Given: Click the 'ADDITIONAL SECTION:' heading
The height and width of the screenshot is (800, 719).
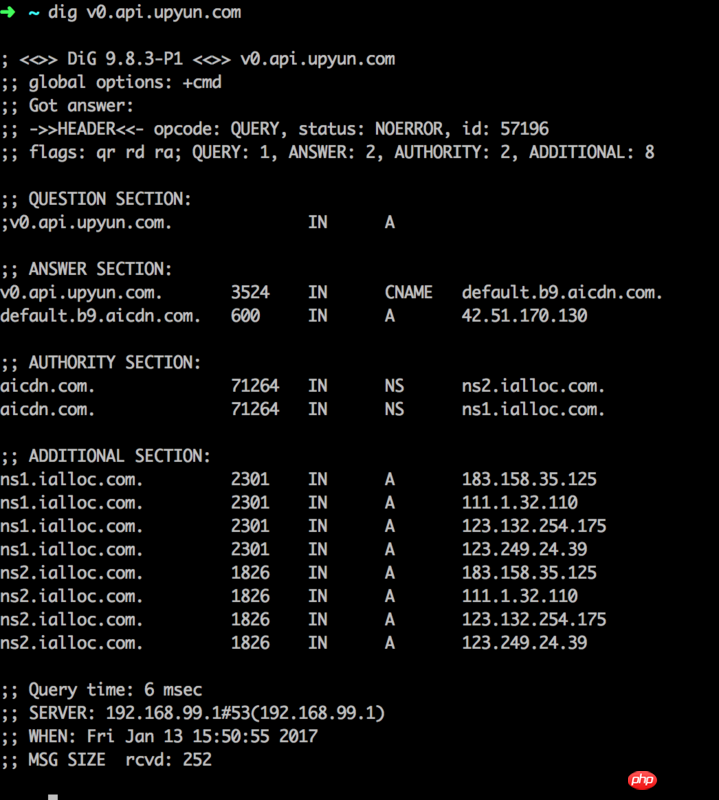Looking at the screenshot, I should tap(119, 456).
